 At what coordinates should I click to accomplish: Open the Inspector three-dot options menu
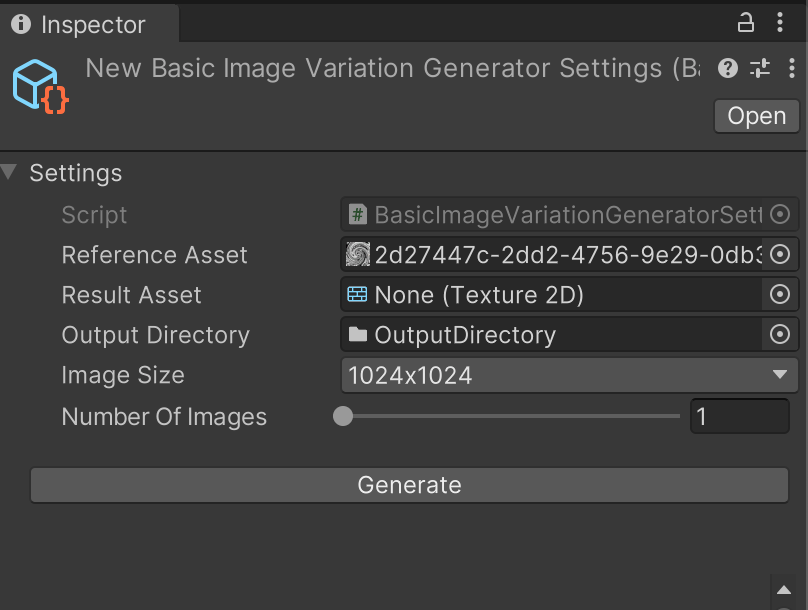pos(781,22)
